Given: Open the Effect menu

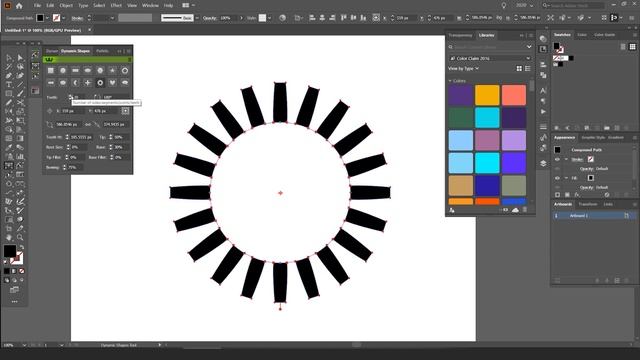Looking at the screenshot, I should pyautogui.click(x=116, y=6).
